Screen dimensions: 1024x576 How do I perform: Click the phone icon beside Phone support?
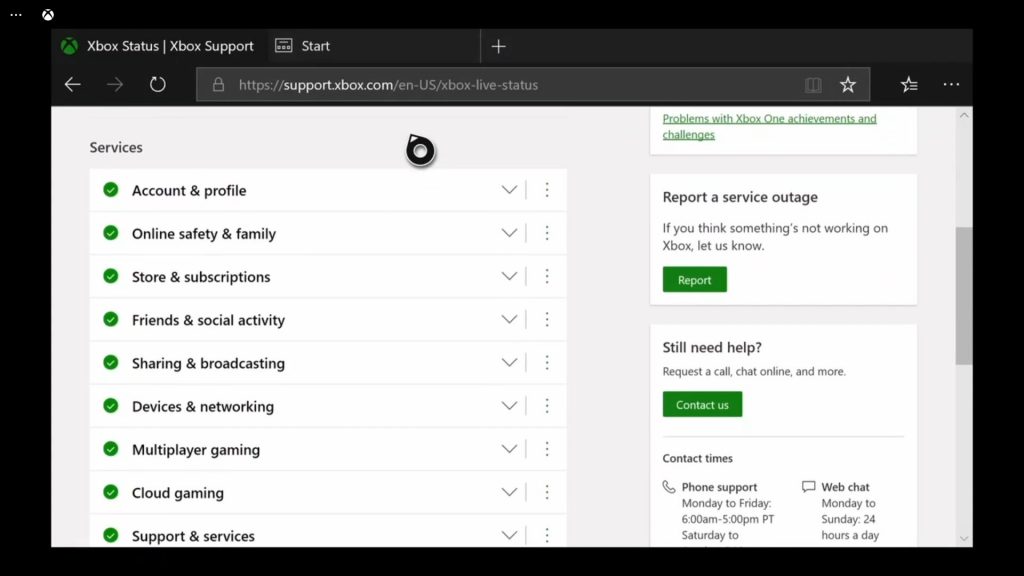[x=669, y=487]
